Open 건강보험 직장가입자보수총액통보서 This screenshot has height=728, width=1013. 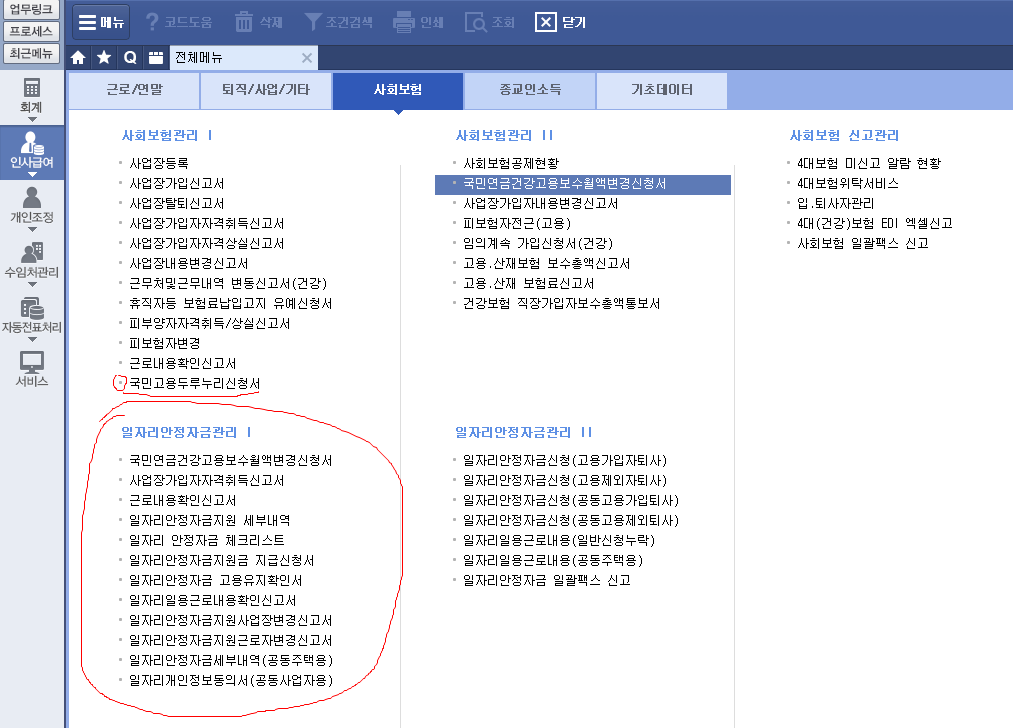tap(561, 304)
